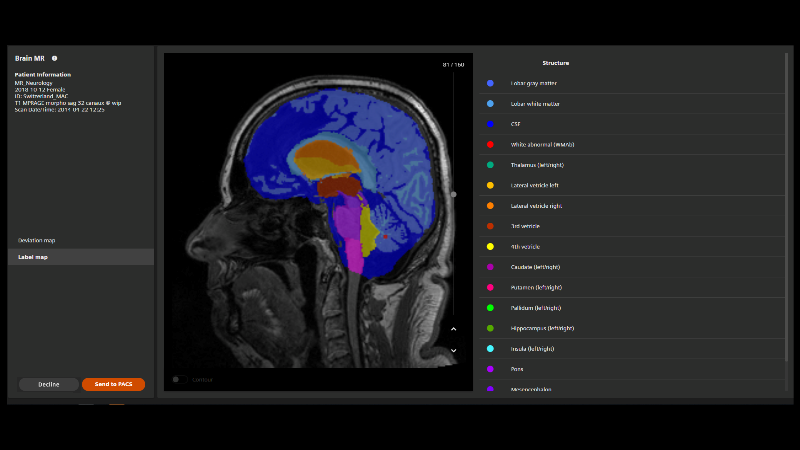800x450 pixels.
Task: Go to previous slice with up chevron
Action: [x=453, y=329]
